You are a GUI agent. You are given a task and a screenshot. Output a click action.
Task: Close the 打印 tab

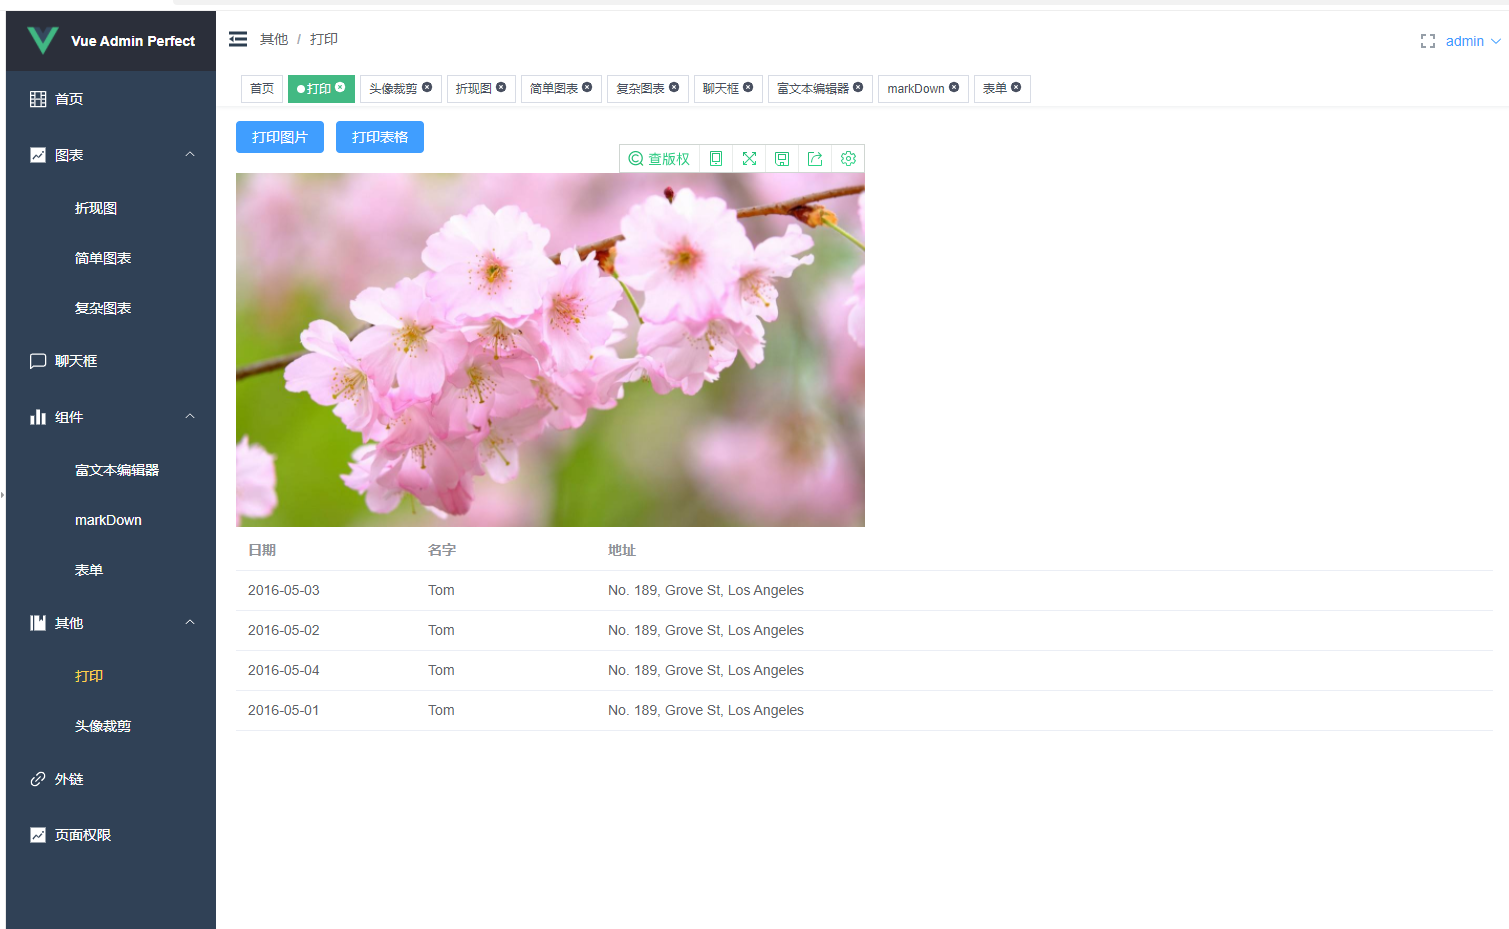[x=340, y=87]
